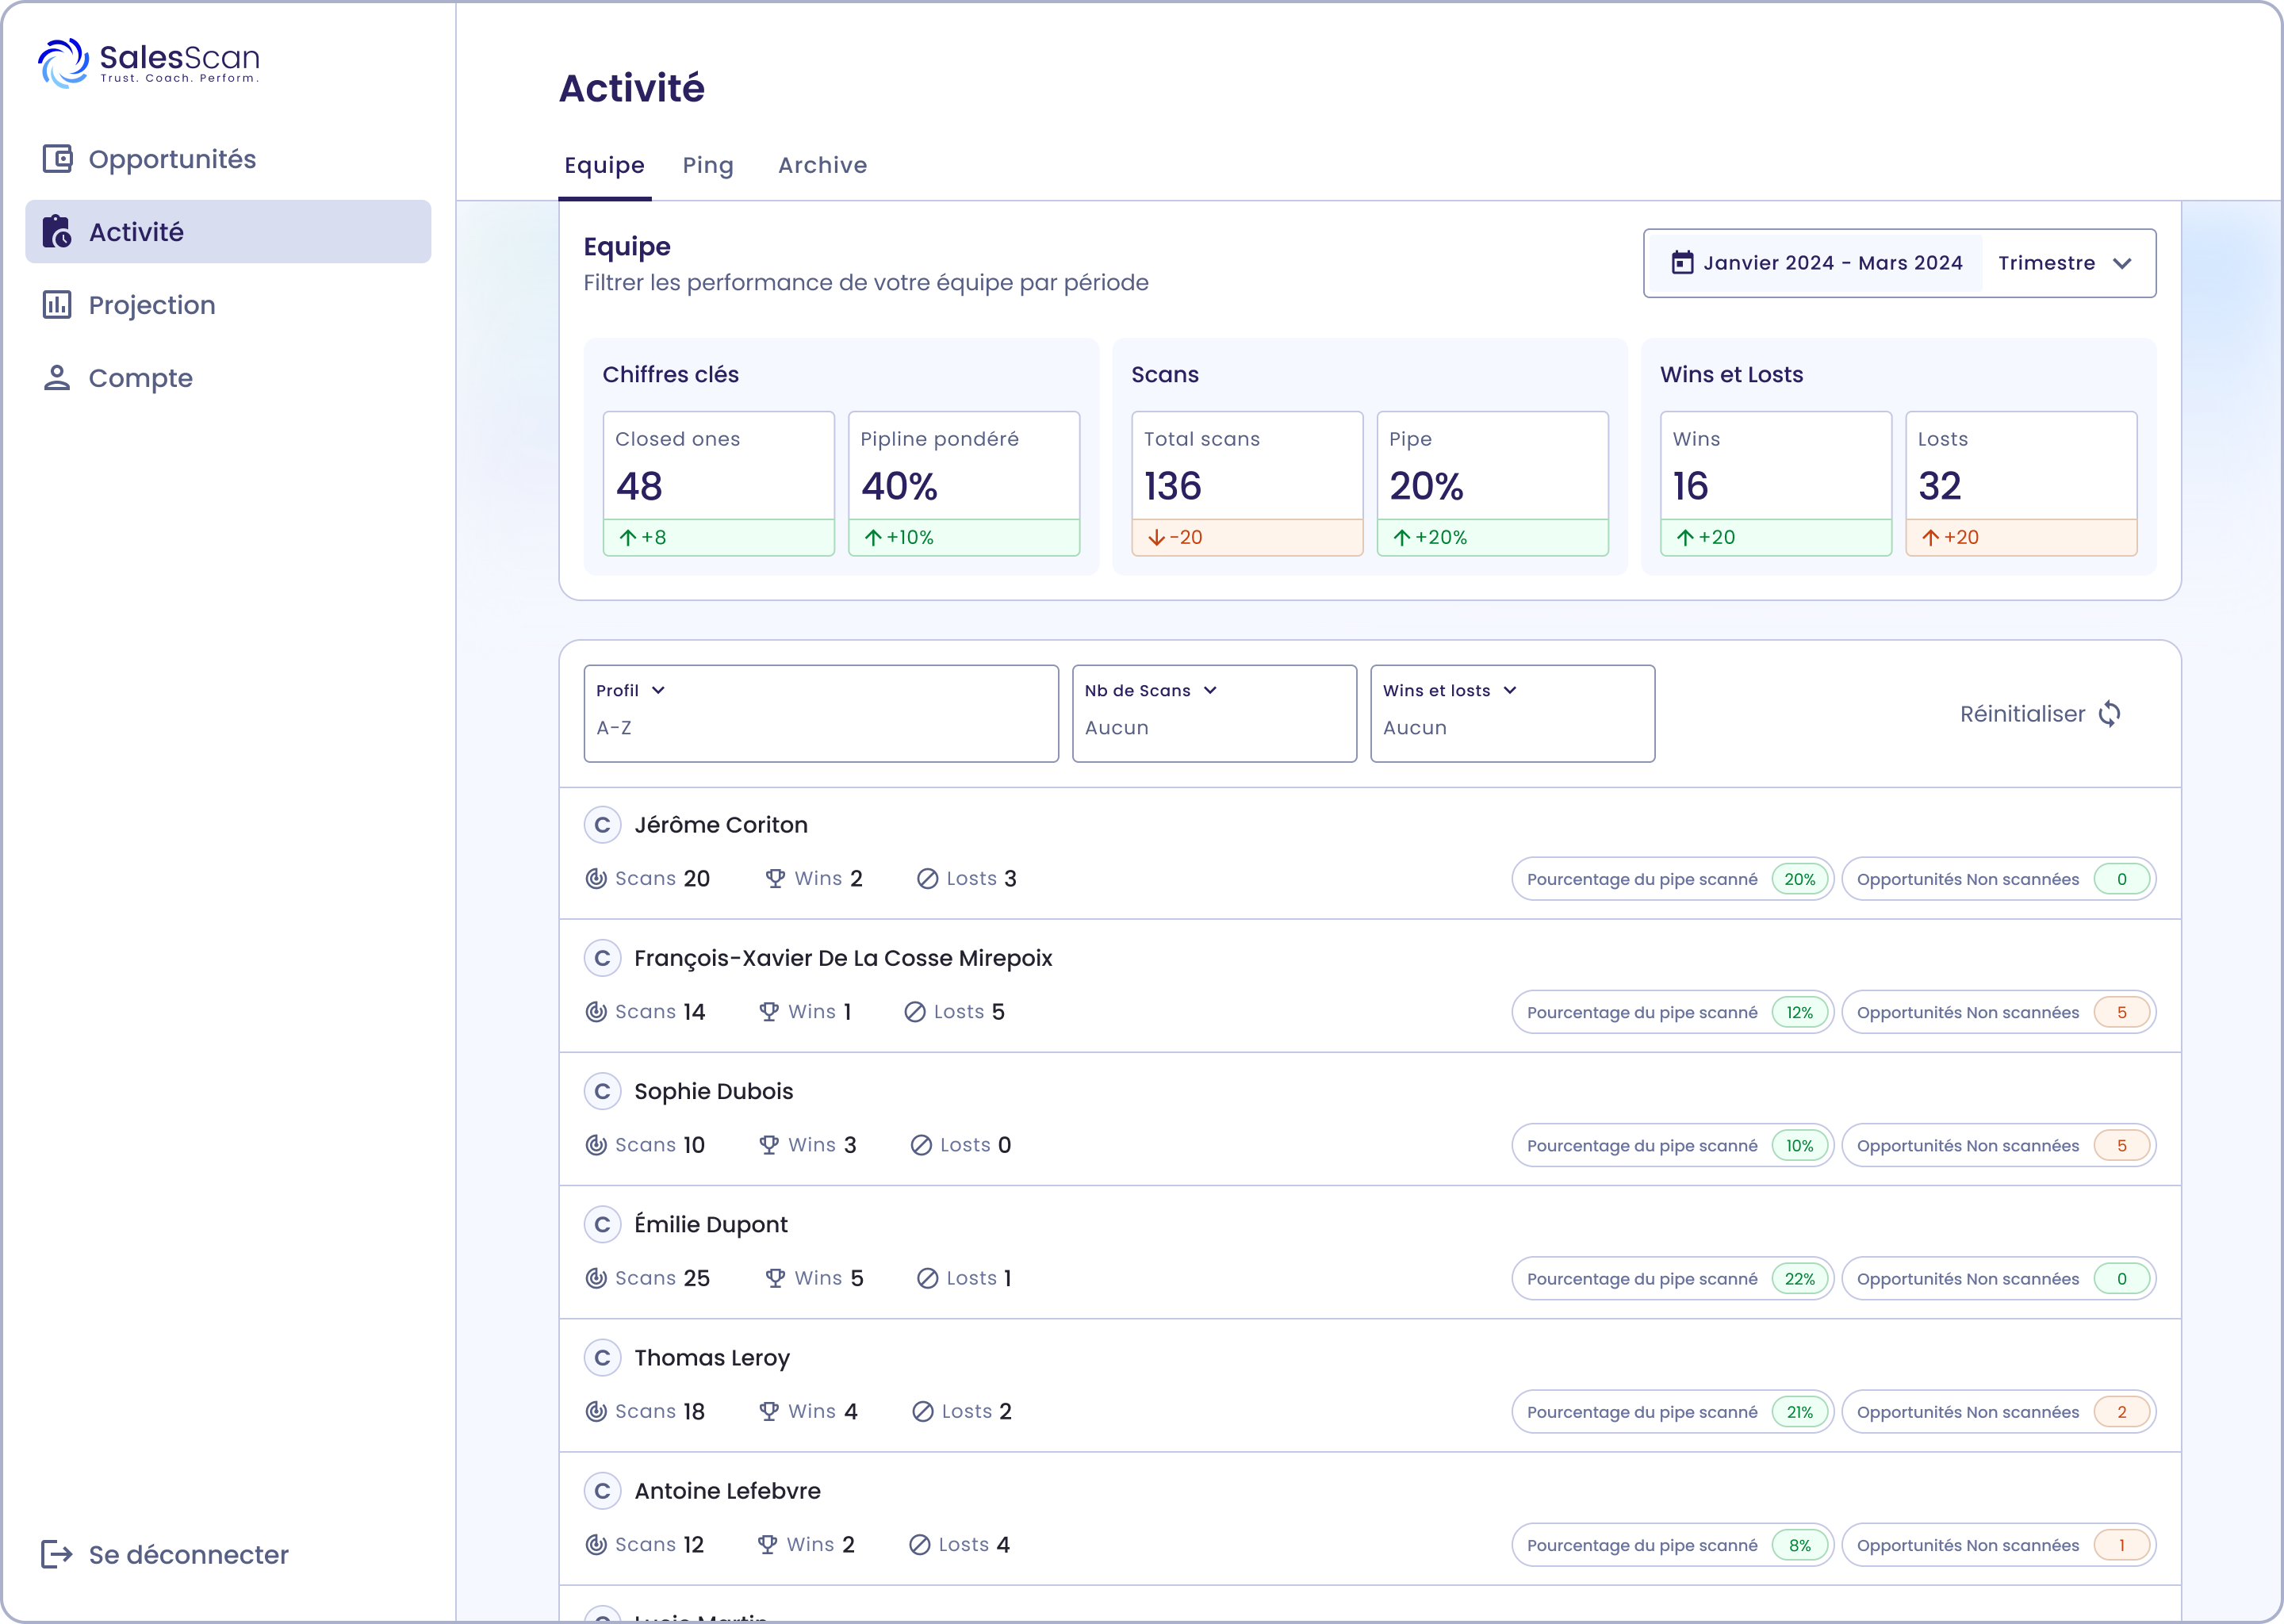Open the Wins et losts filter dropdown
2284x1624 pixels.
1449,691
